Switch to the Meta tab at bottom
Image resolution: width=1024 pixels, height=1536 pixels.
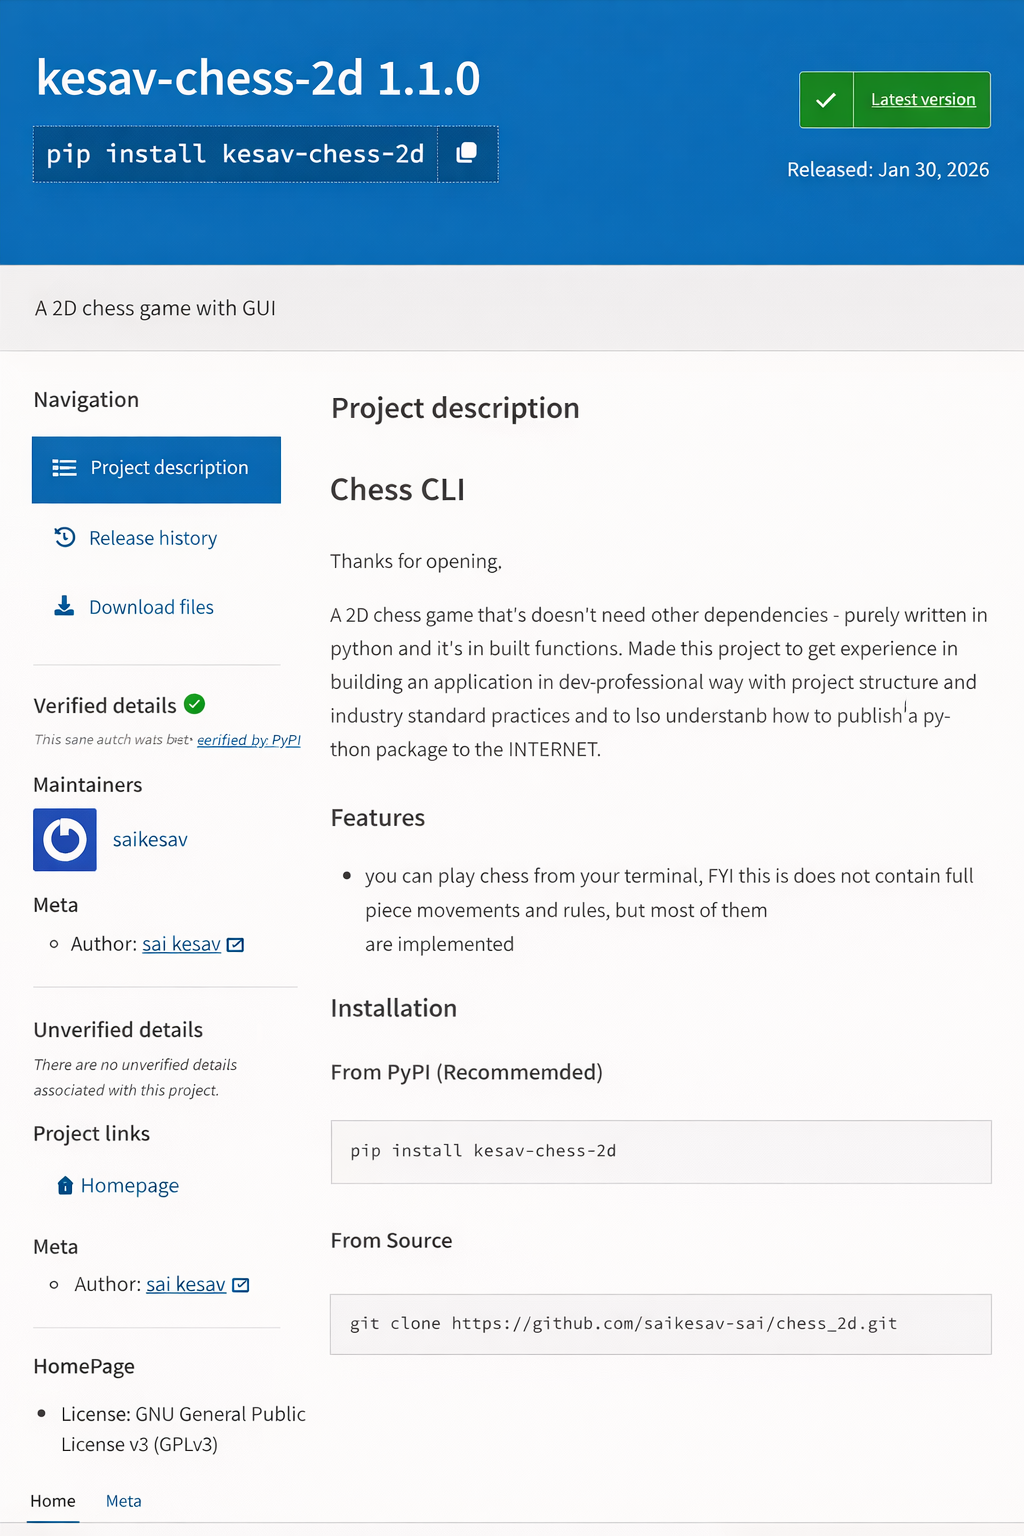click(x=123, y=1500)
